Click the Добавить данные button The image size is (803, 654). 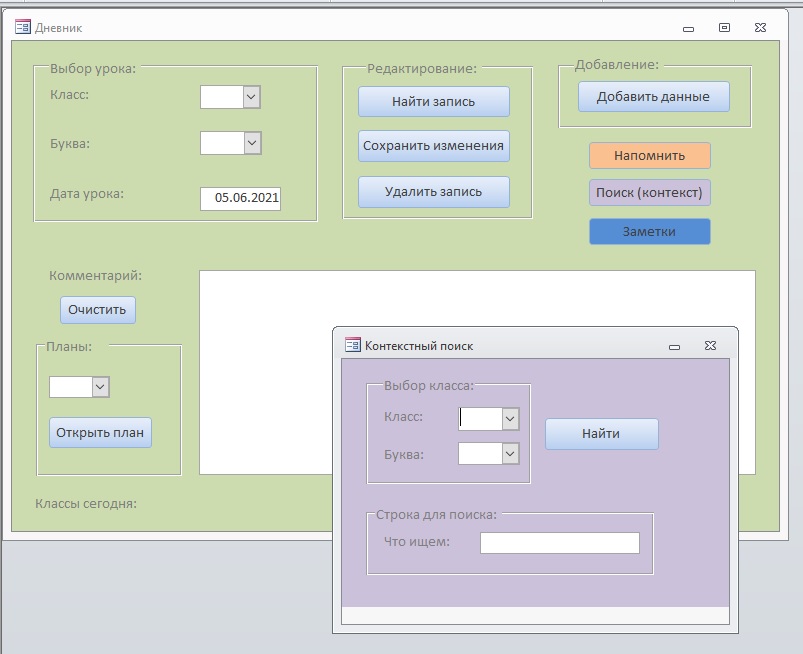pos(653,96)
